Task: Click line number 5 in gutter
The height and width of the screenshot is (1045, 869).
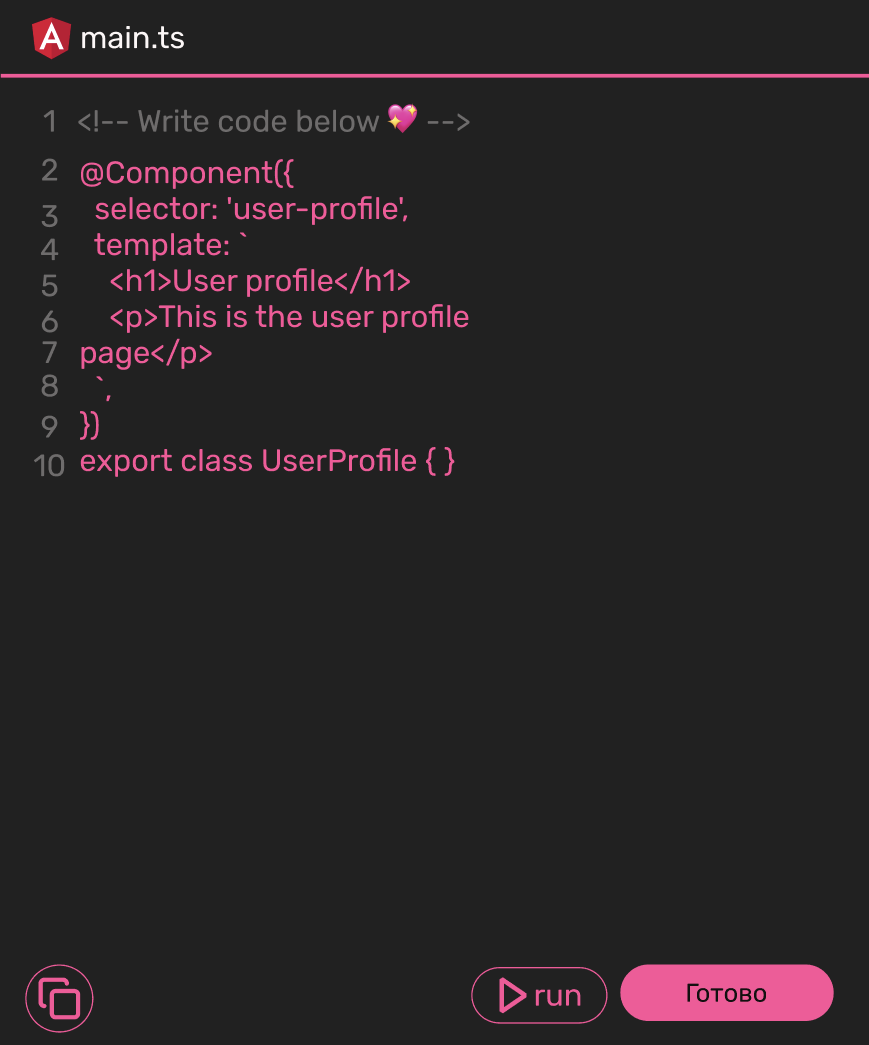Action: coord(50,285)
